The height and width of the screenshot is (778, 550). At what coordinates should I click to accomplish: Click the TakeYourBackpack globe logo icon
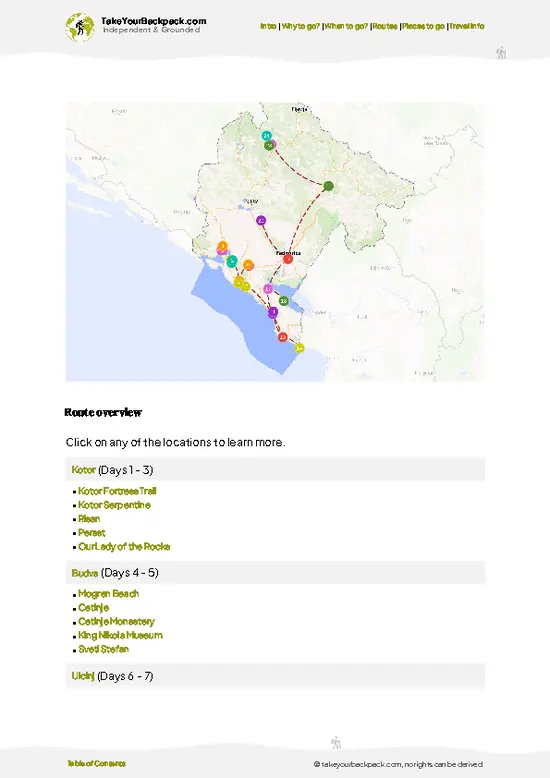(79, 27)
